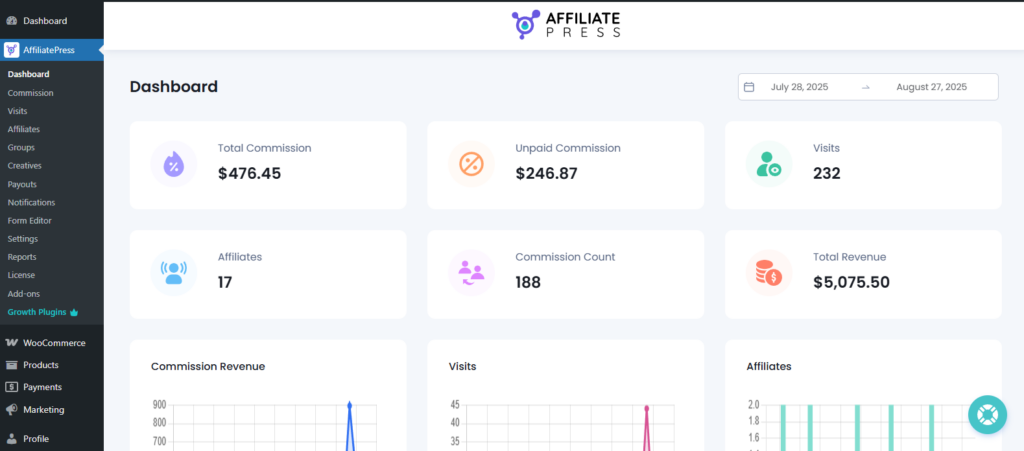Open Payouts in the sidebar menu
1024x451 pixels.
click(24, 184)
